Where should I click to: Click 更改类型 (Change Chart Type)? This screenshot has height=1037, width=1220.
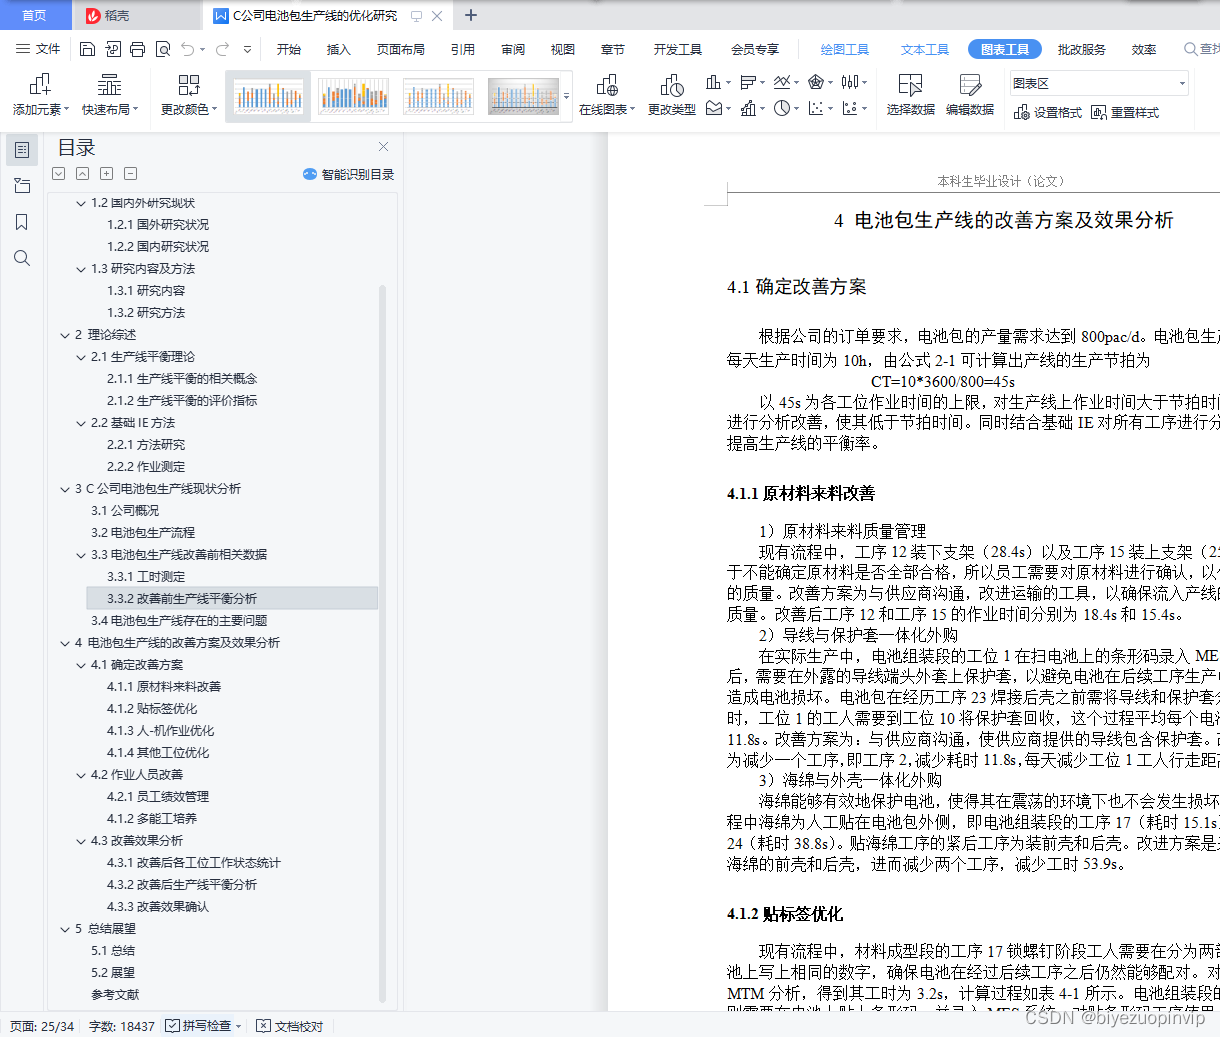(672, 95)
